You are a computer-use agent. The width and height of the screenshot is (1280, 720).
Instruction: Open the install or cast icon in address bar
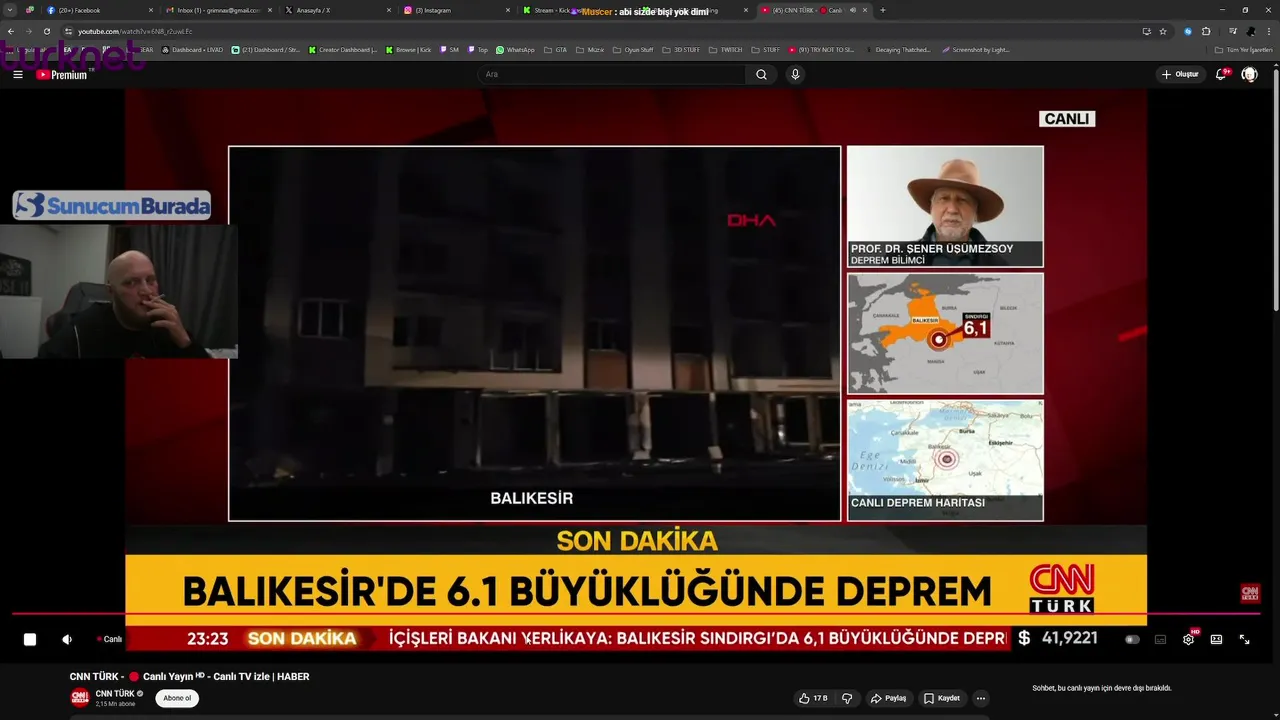pos(1146,31)
